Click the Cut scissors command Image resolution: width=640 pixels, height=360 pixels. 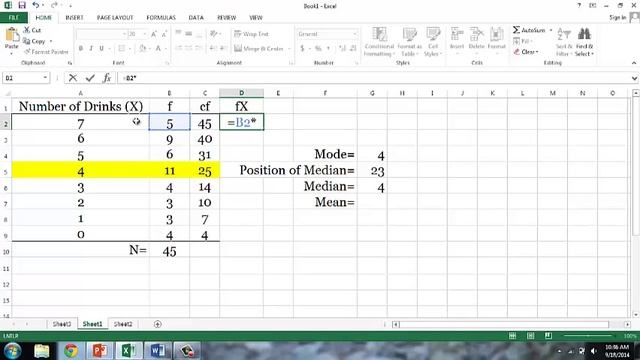pos(32,30)
